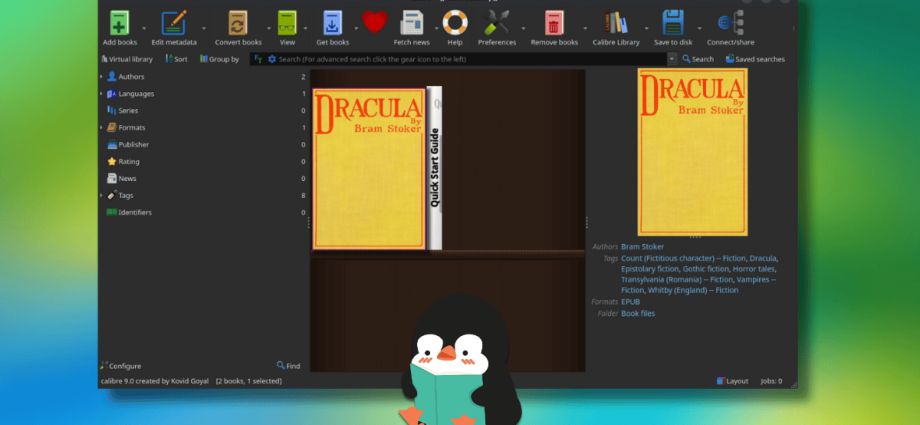This screenshot has width=920, height=425.
Task: Open Remove books dropdown arrow
Action: [x=585, y=28]
